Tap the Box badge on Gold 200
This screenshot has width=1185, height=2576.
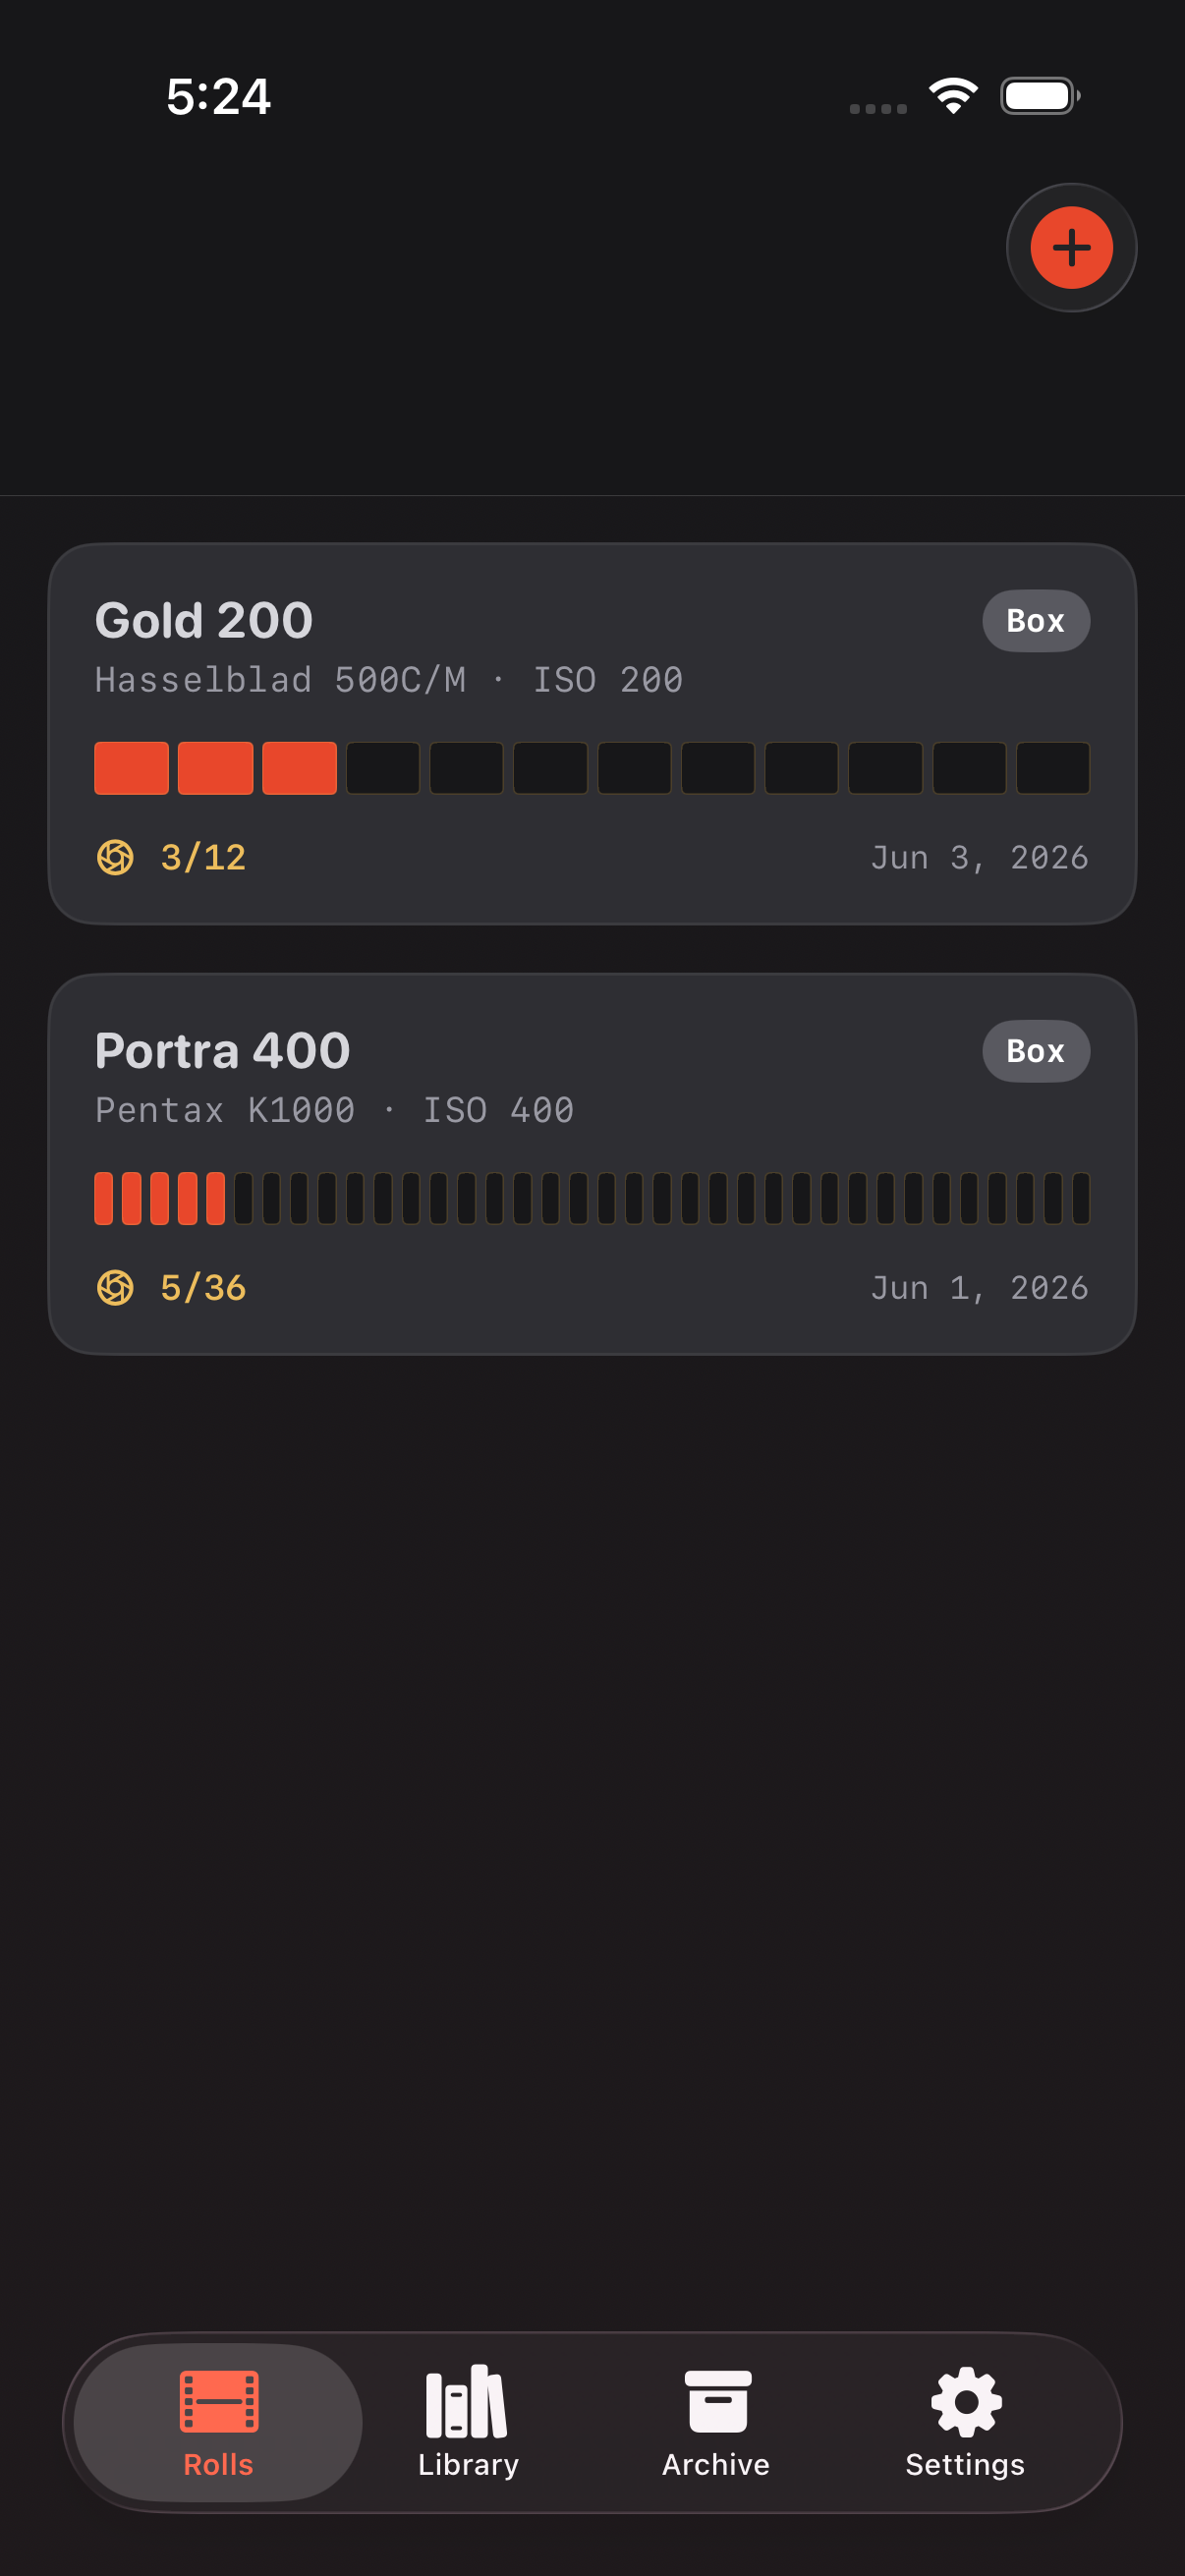pos(1036,621)
